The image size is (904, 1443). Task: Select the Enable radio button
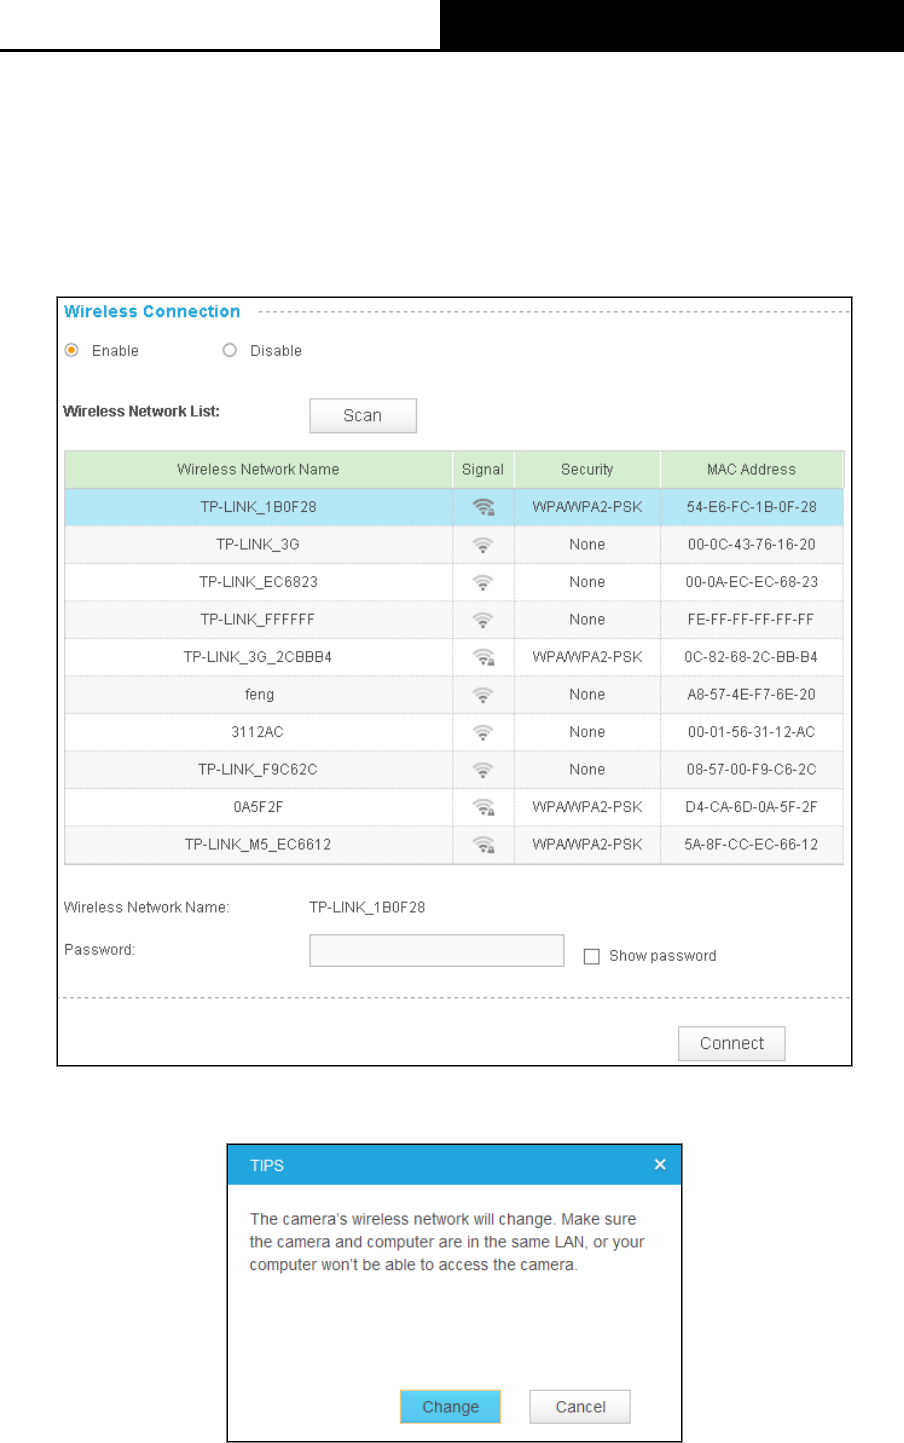click(x=72, y=350)
